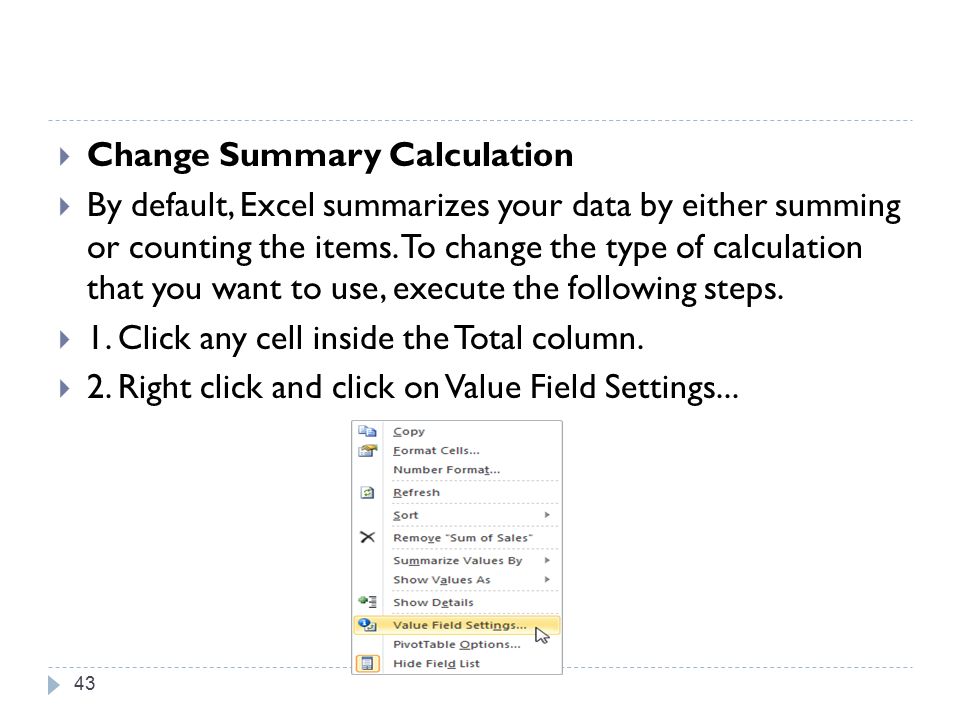Open PivotTable Options... entry
Screen dimensions: 960x720
(x=457, y=645)
